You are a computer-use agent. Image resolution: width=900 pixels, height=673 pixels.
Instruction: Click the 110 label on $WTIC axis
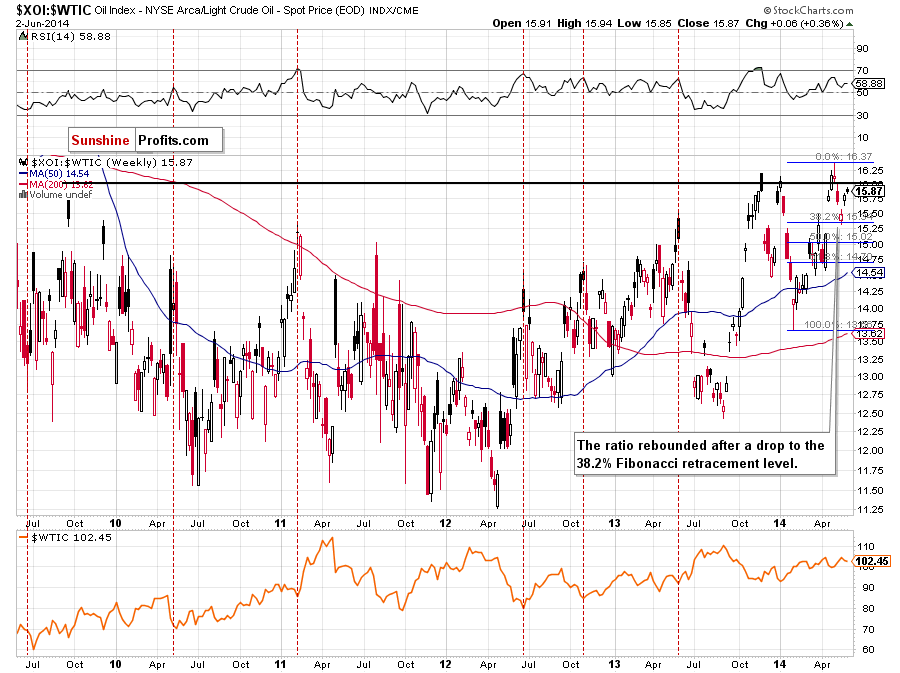pyautogui.click(x=865, y=546)
